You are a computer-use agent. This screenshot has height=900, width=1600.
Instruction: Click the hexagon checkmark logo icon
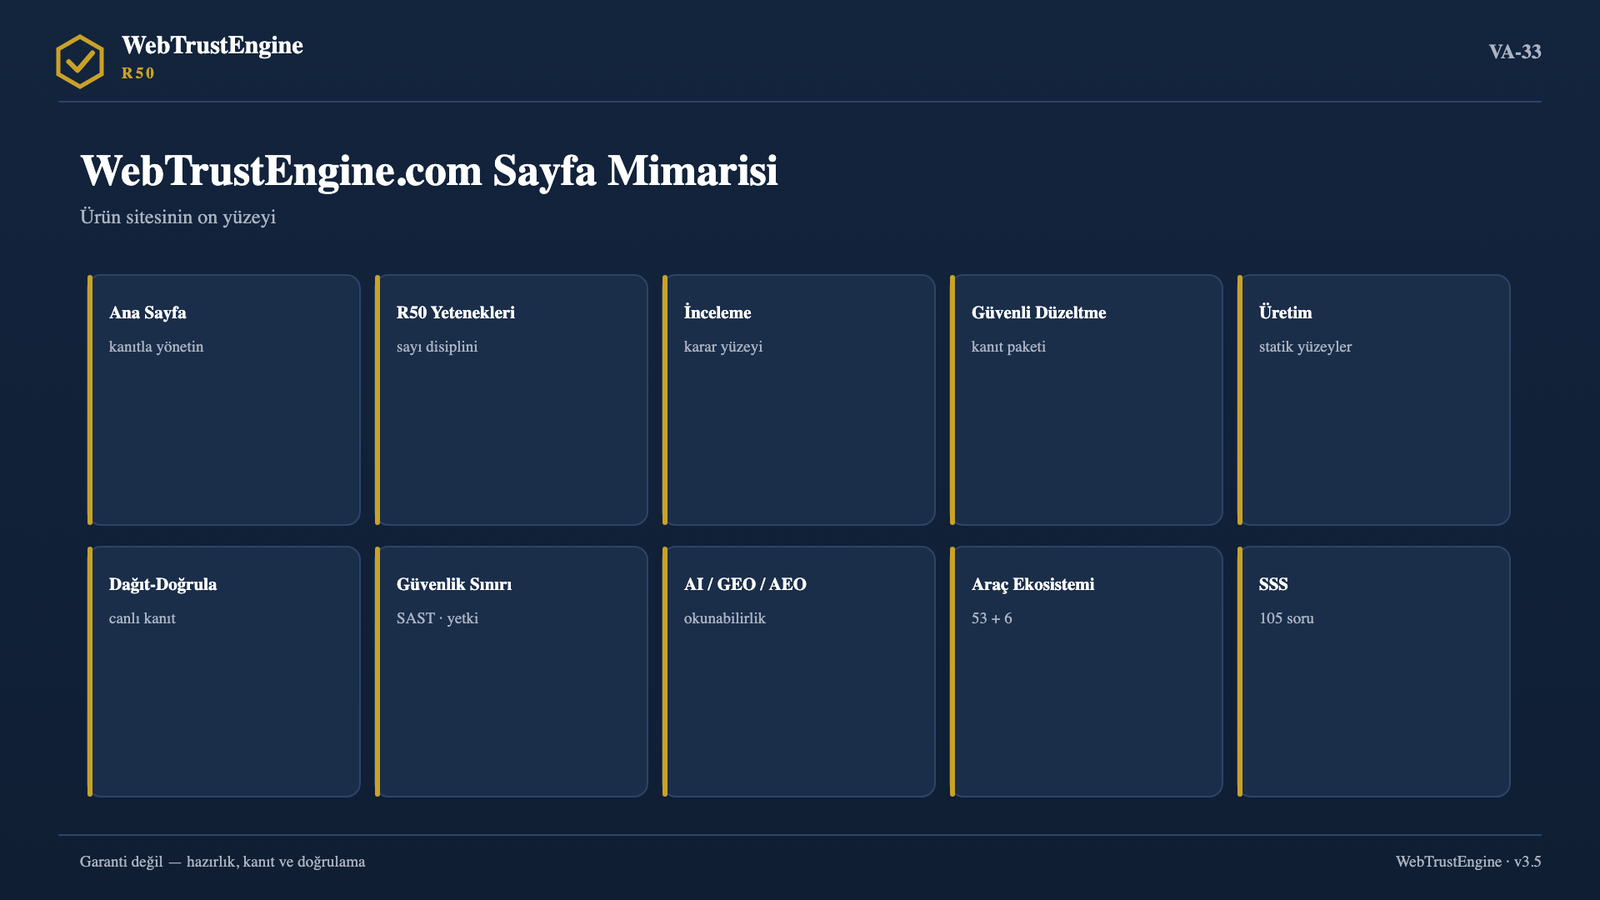point(80,61)
